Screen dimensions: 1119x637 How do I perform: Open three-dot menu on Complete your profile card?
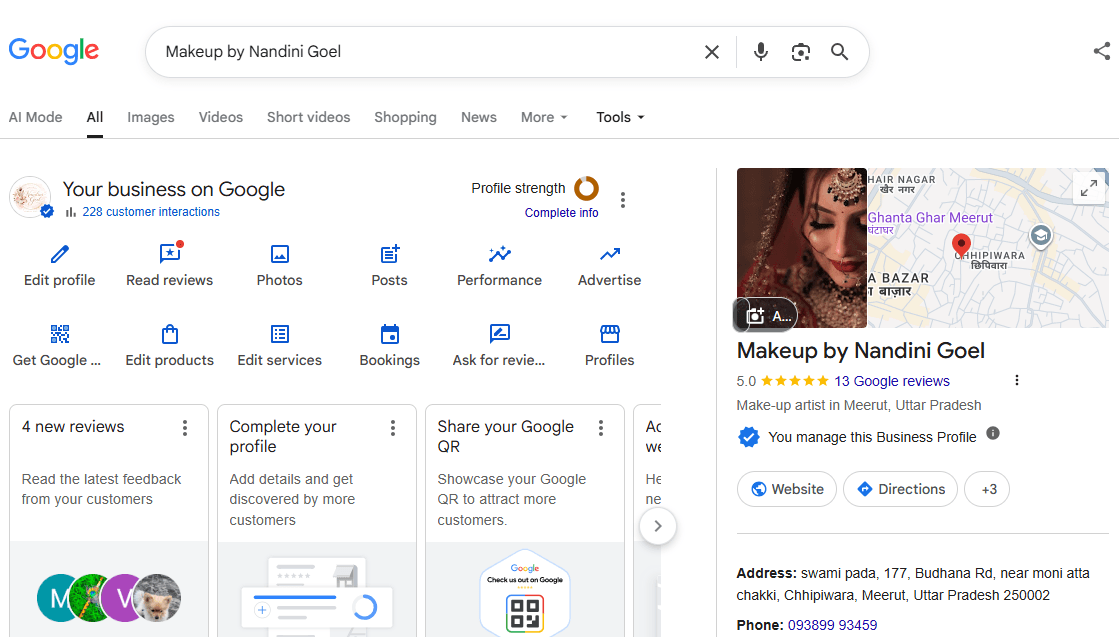coord(393,428)
